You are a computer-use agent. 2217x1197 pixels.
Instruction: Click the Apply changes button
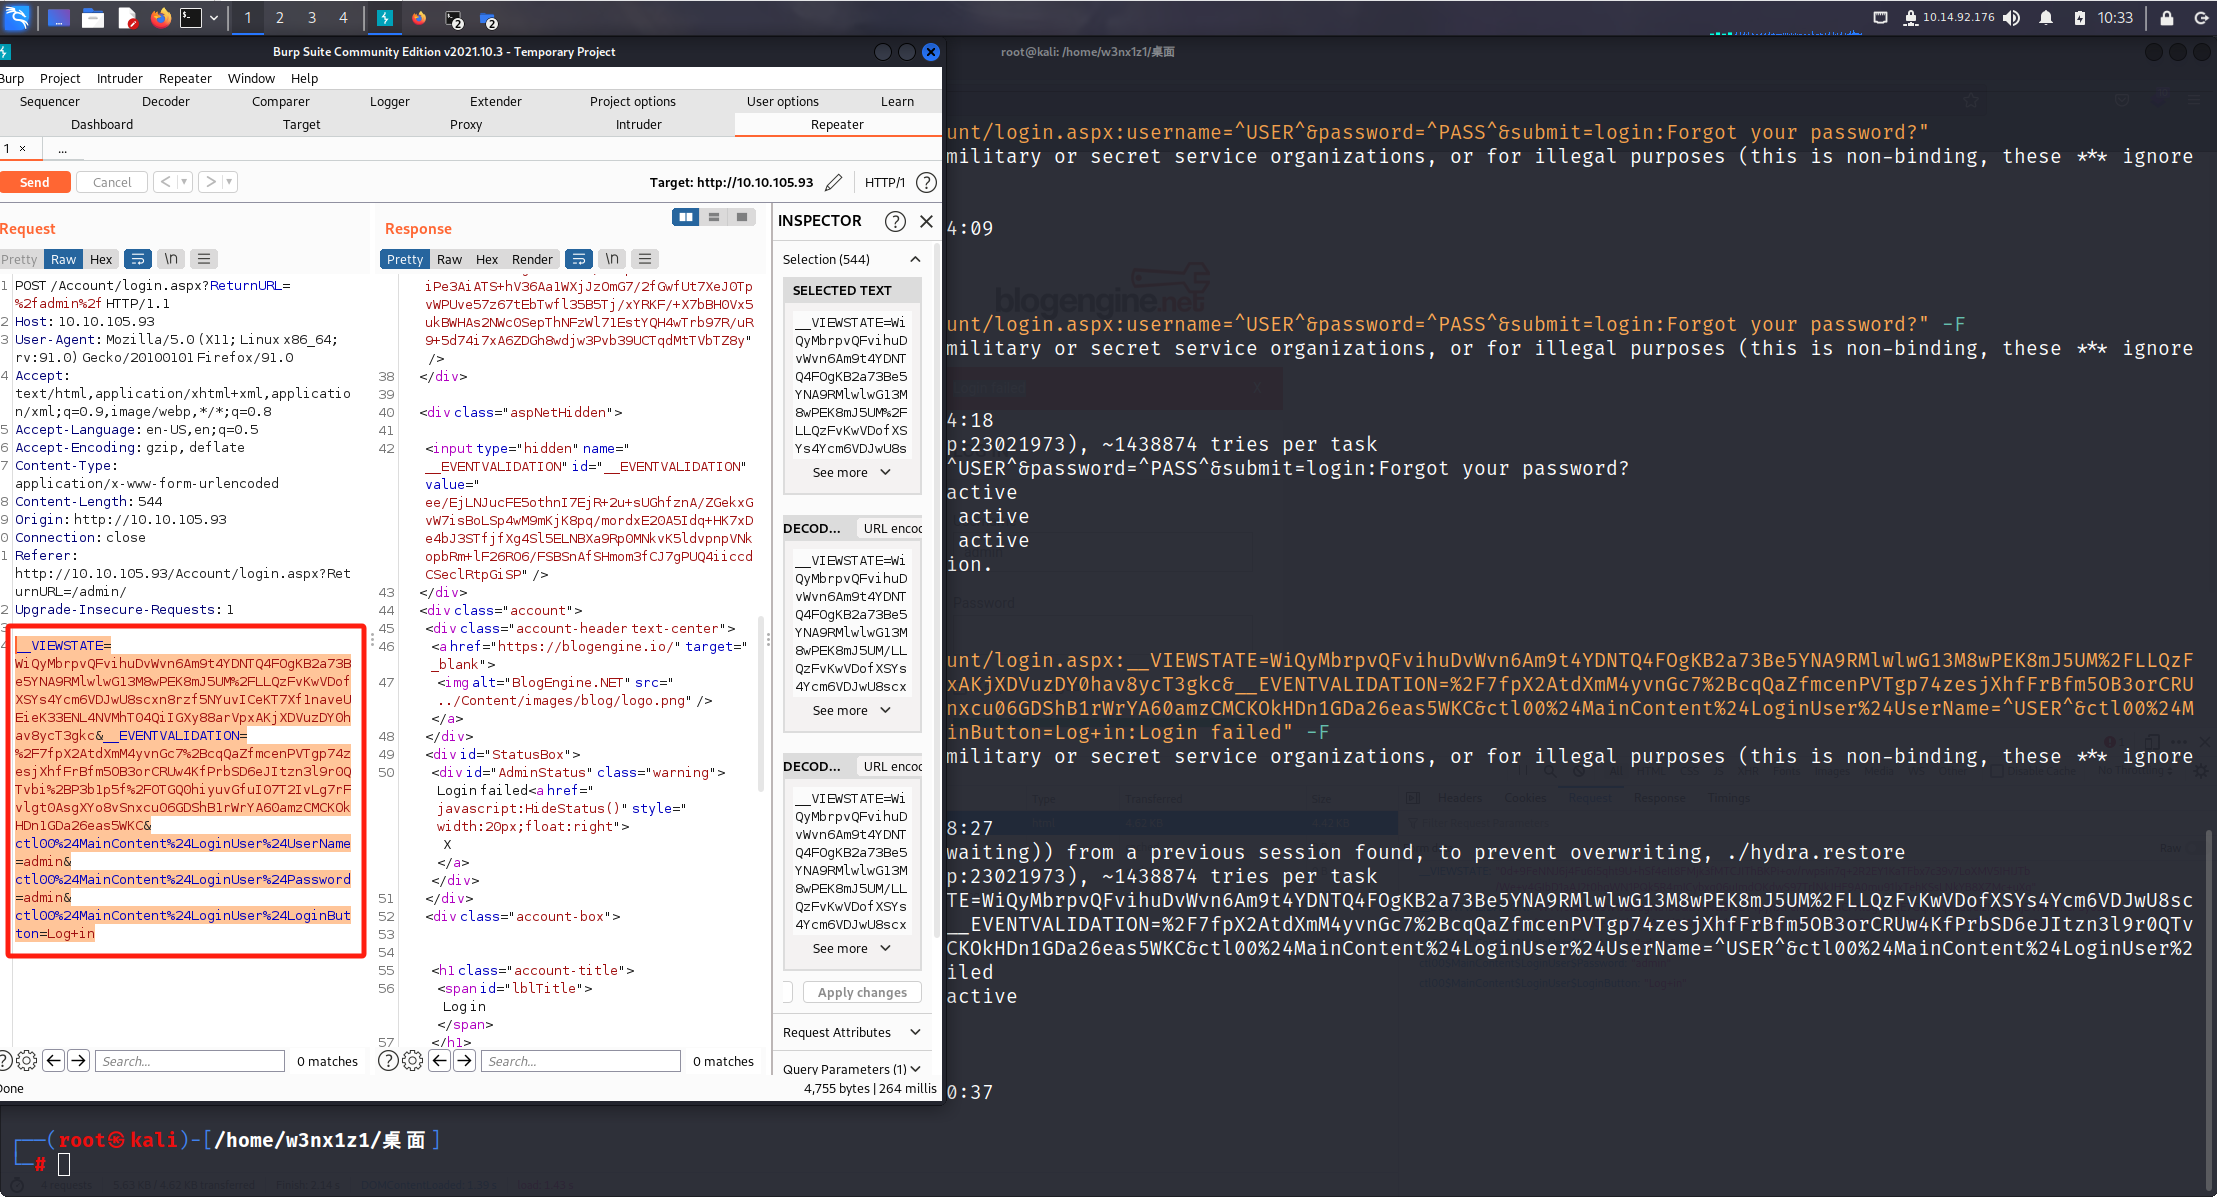tap(861, 992)
